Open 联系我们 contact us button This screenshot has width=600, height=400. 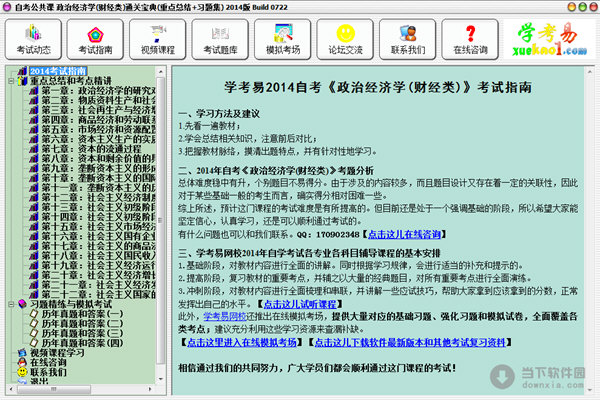click(x=408, y=39)
